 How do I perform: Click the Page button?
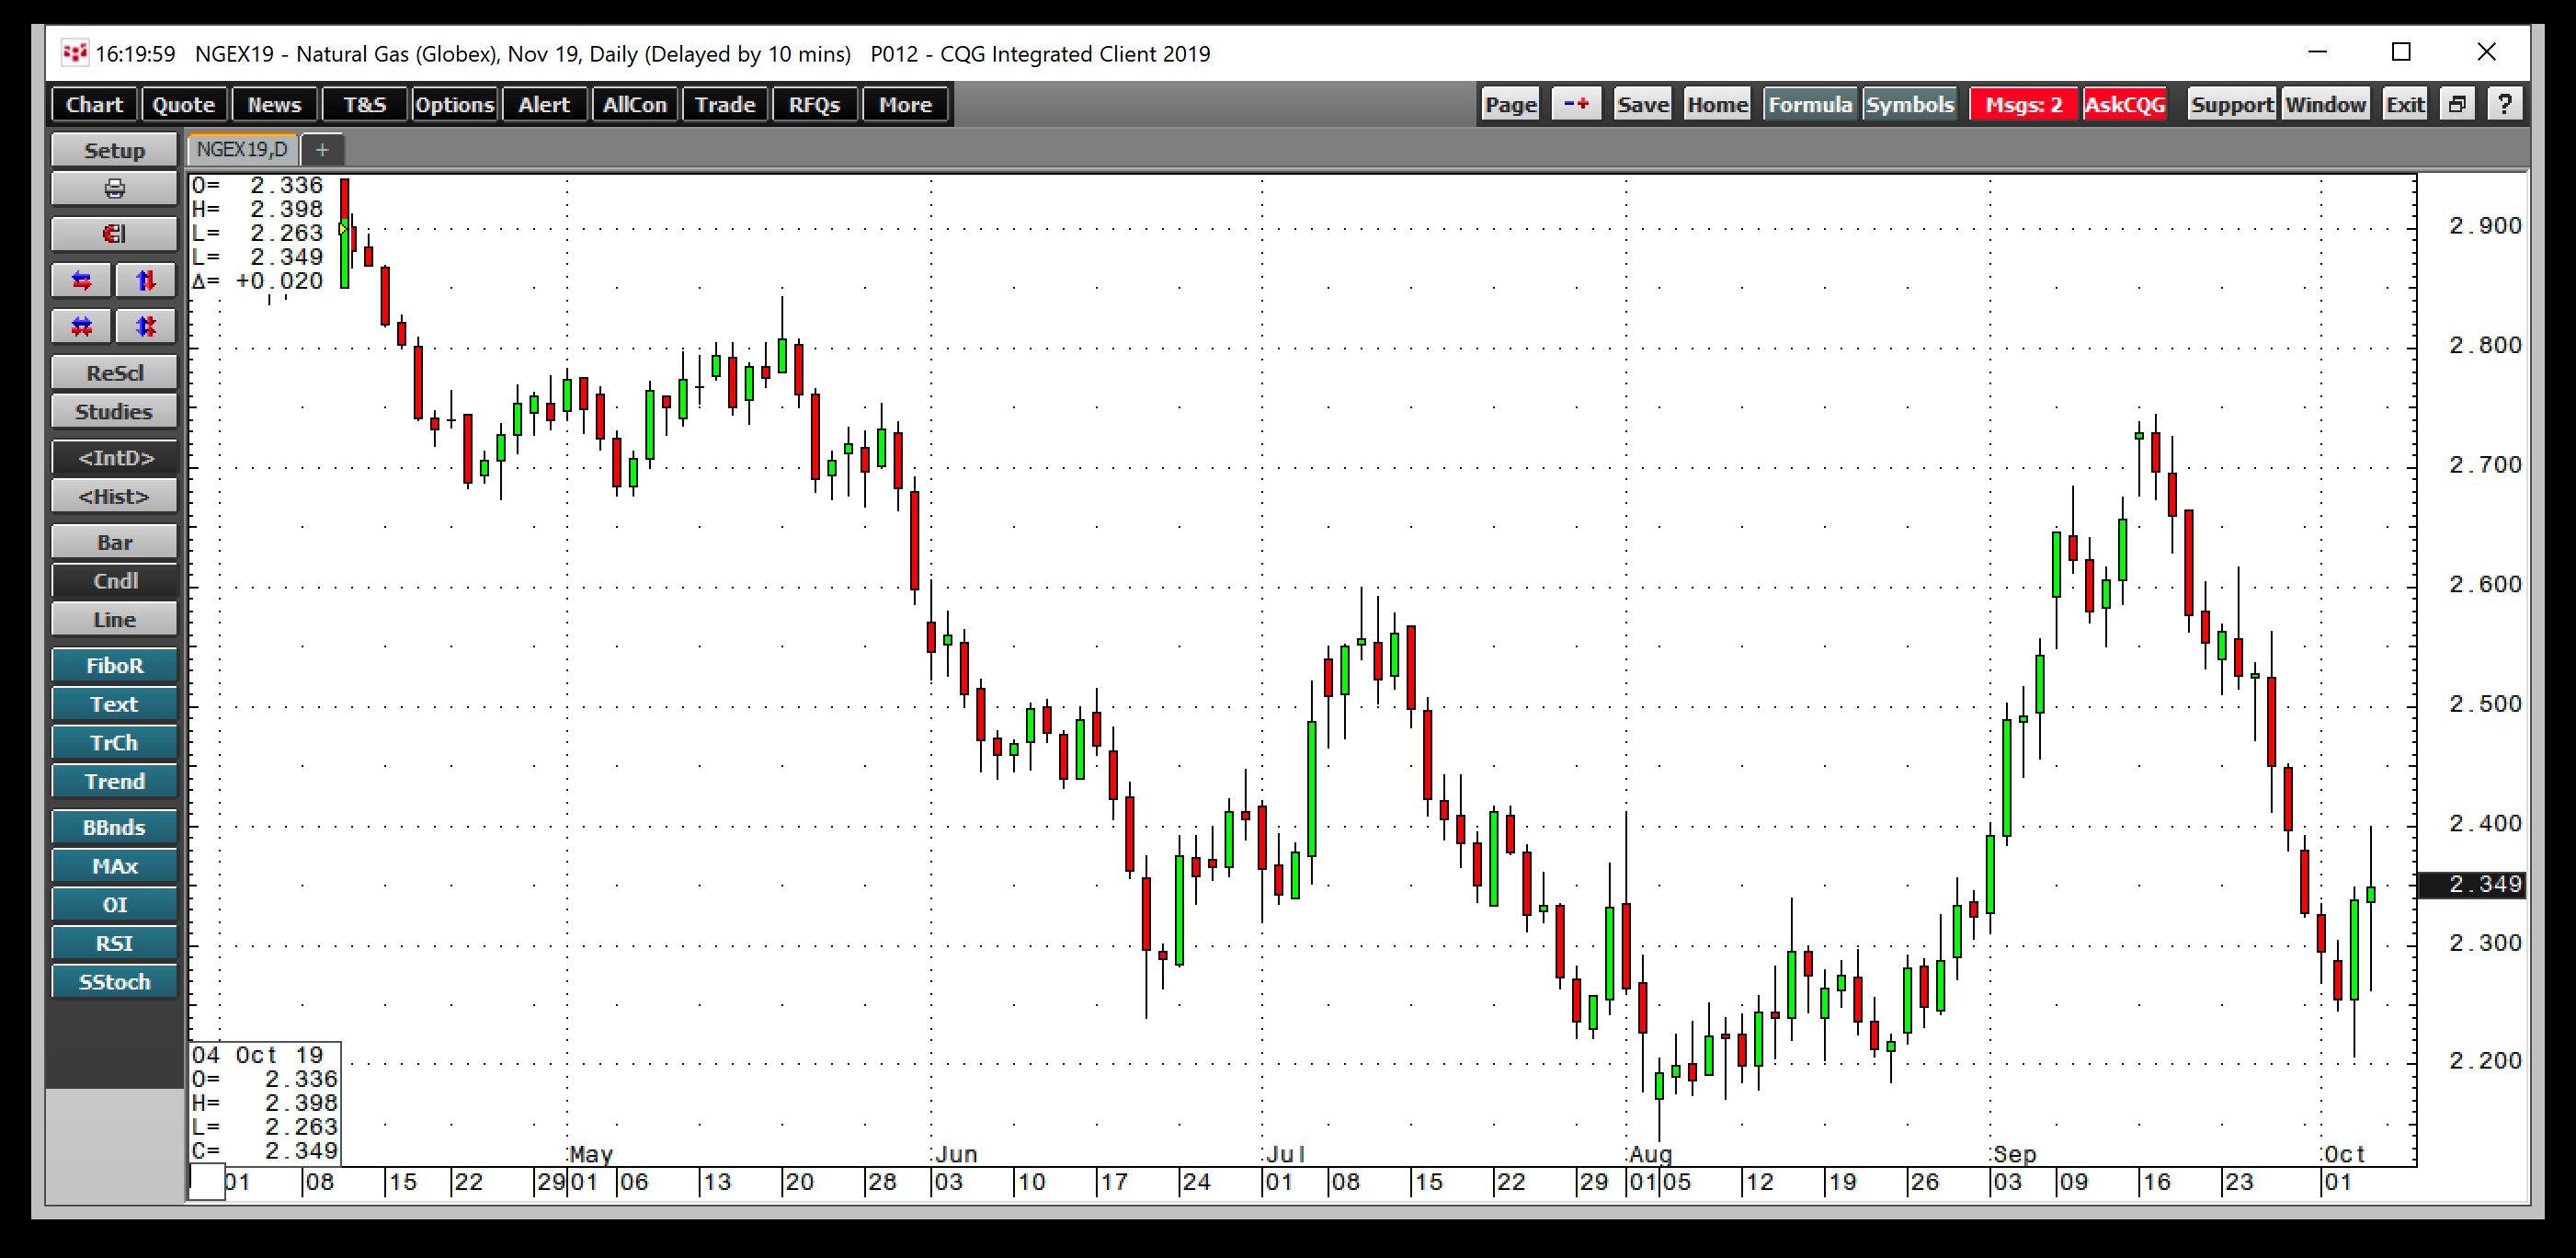(1511, 104)
